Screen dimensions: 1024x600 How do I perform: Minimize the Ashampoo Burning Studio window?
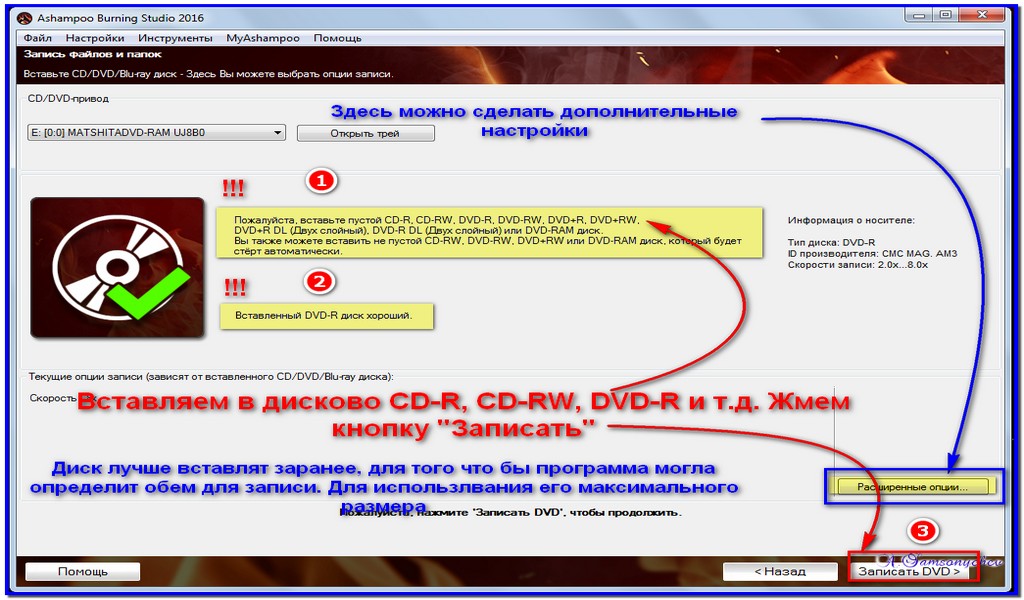(x=918, y=14)
